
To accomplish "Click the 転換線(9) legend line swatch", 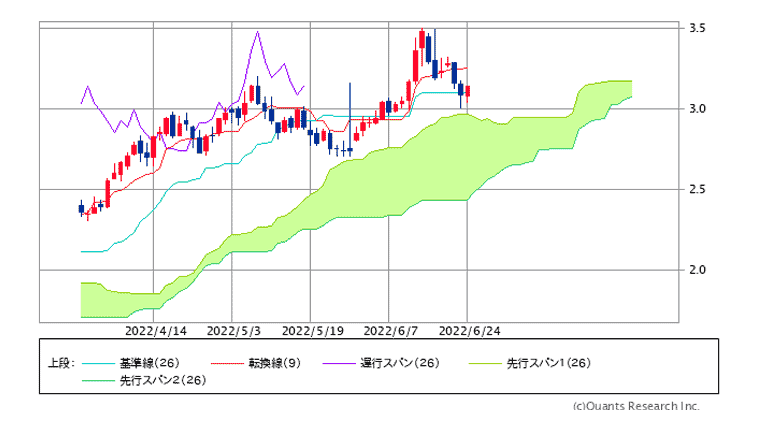I will pyautogui.click(x=226, y=363).
